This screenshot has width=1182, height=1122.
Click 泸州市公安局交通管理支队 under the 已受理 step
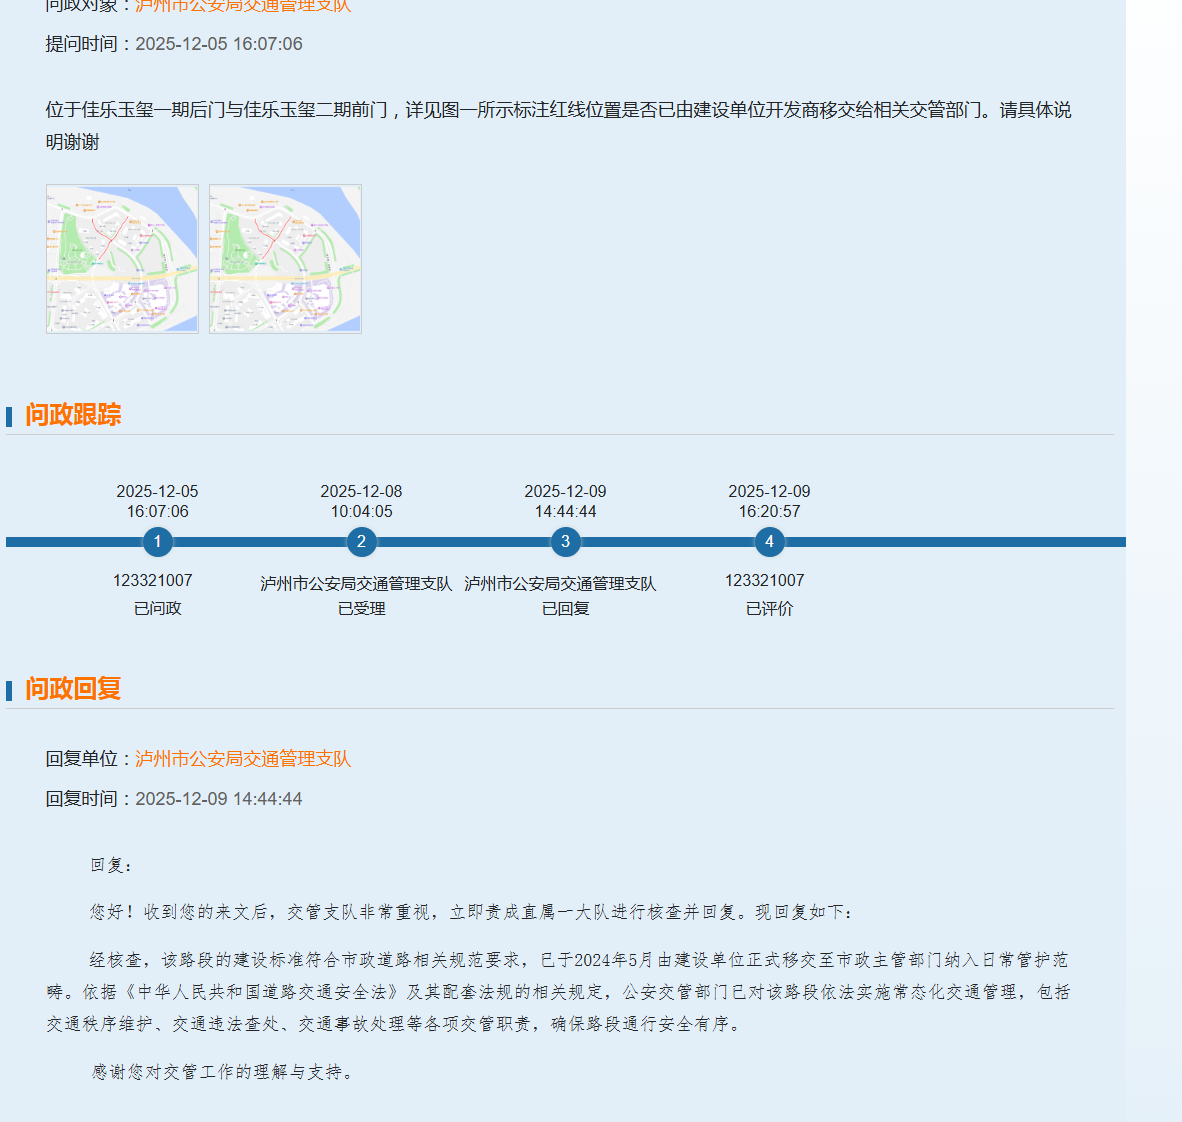click(356, 583)
